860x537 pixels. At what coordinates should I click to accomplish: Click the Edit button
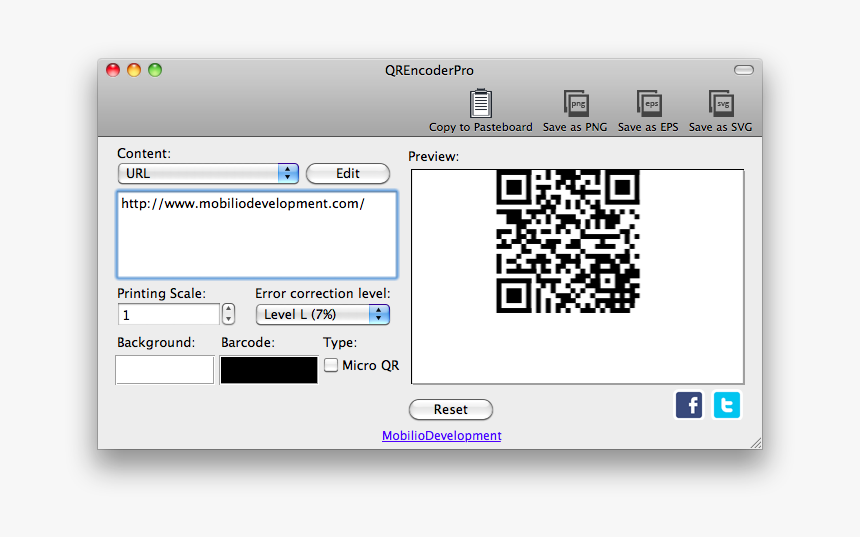[x=348, y=173]
